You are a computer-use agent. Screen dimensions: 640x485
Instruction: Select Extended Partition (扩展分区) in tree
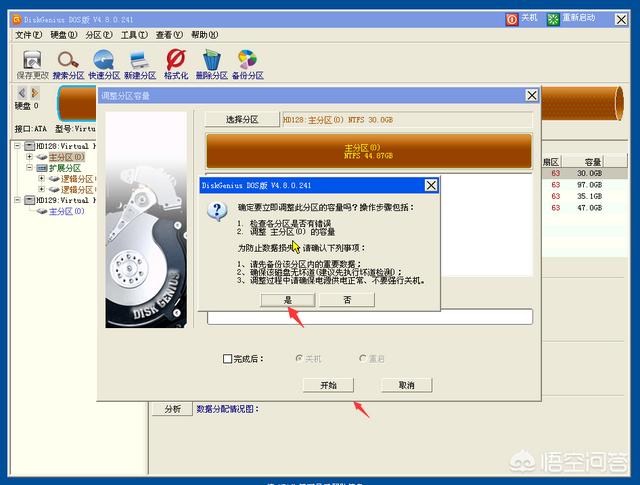[65, 168]
